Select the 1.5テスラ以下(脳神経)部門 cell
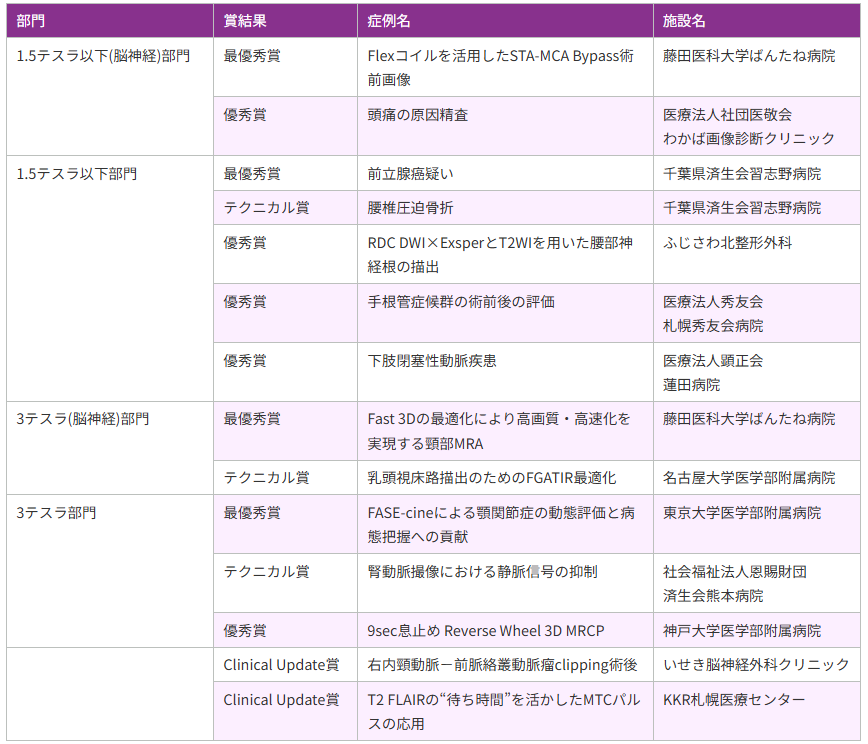This screenshot has height=744, width=868. point(103,56)
